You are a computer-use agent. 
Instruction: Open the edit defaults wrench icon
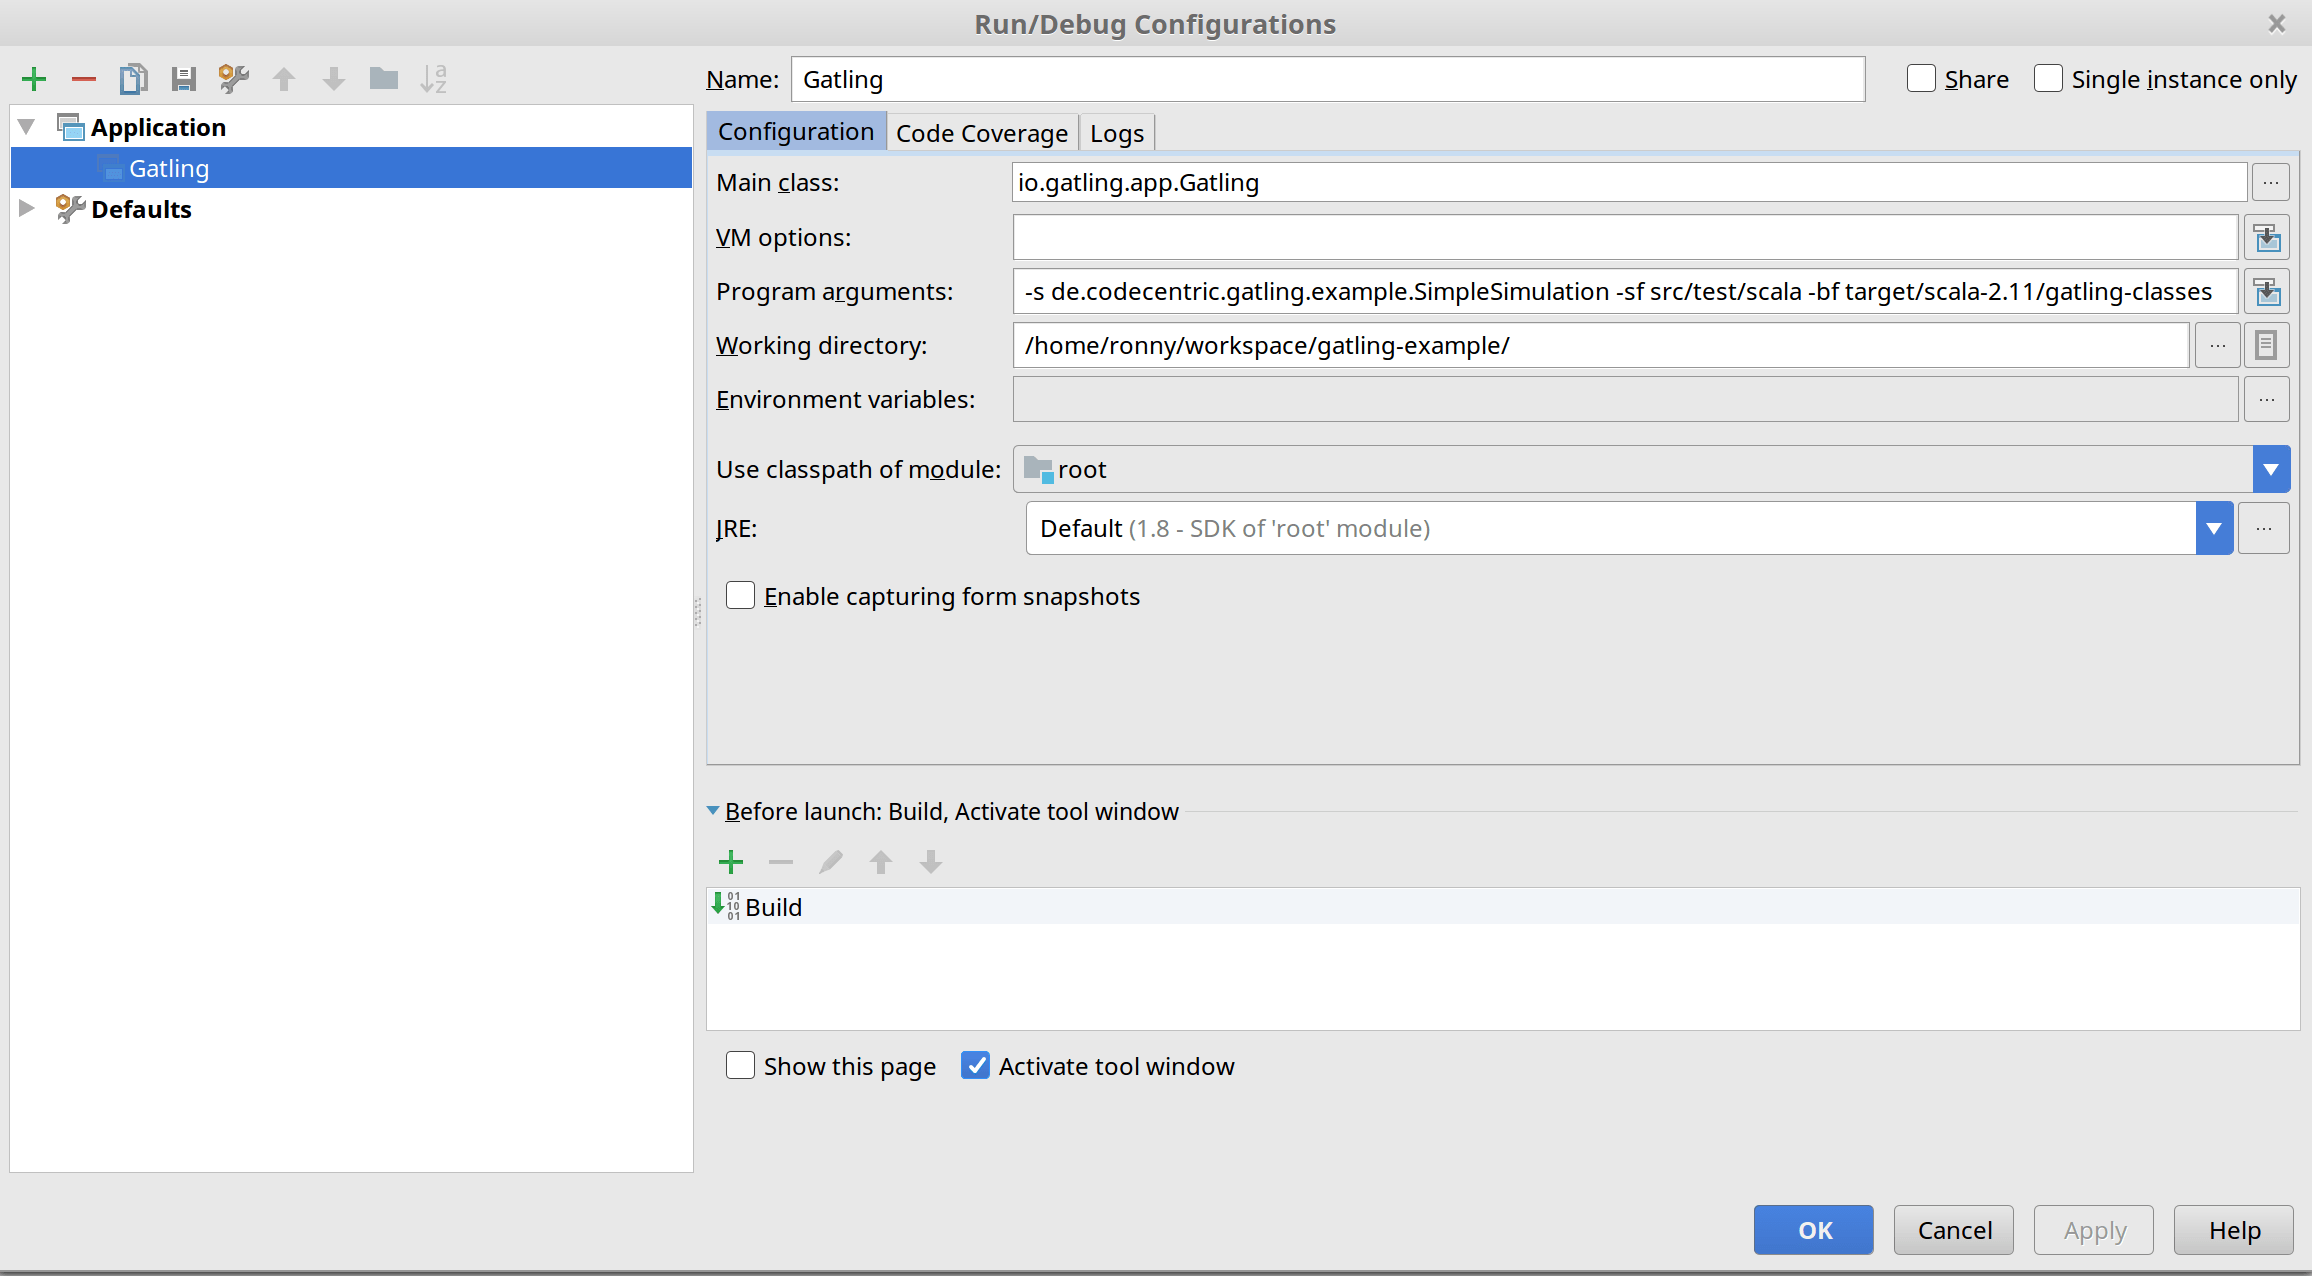[233, 79]
